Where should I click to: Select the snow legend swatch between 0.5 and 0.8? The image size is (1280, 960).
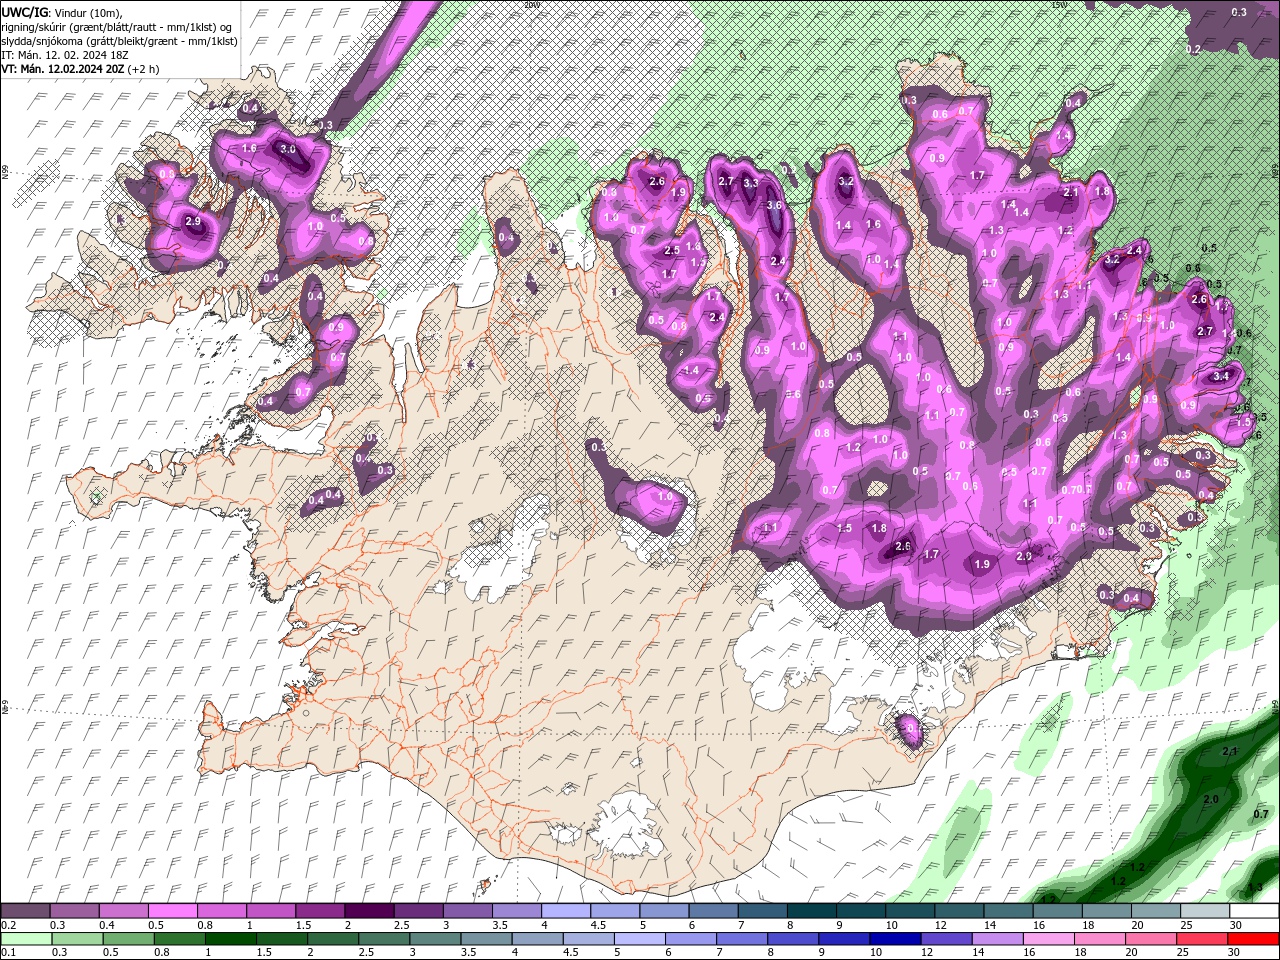tap(173, 911)
